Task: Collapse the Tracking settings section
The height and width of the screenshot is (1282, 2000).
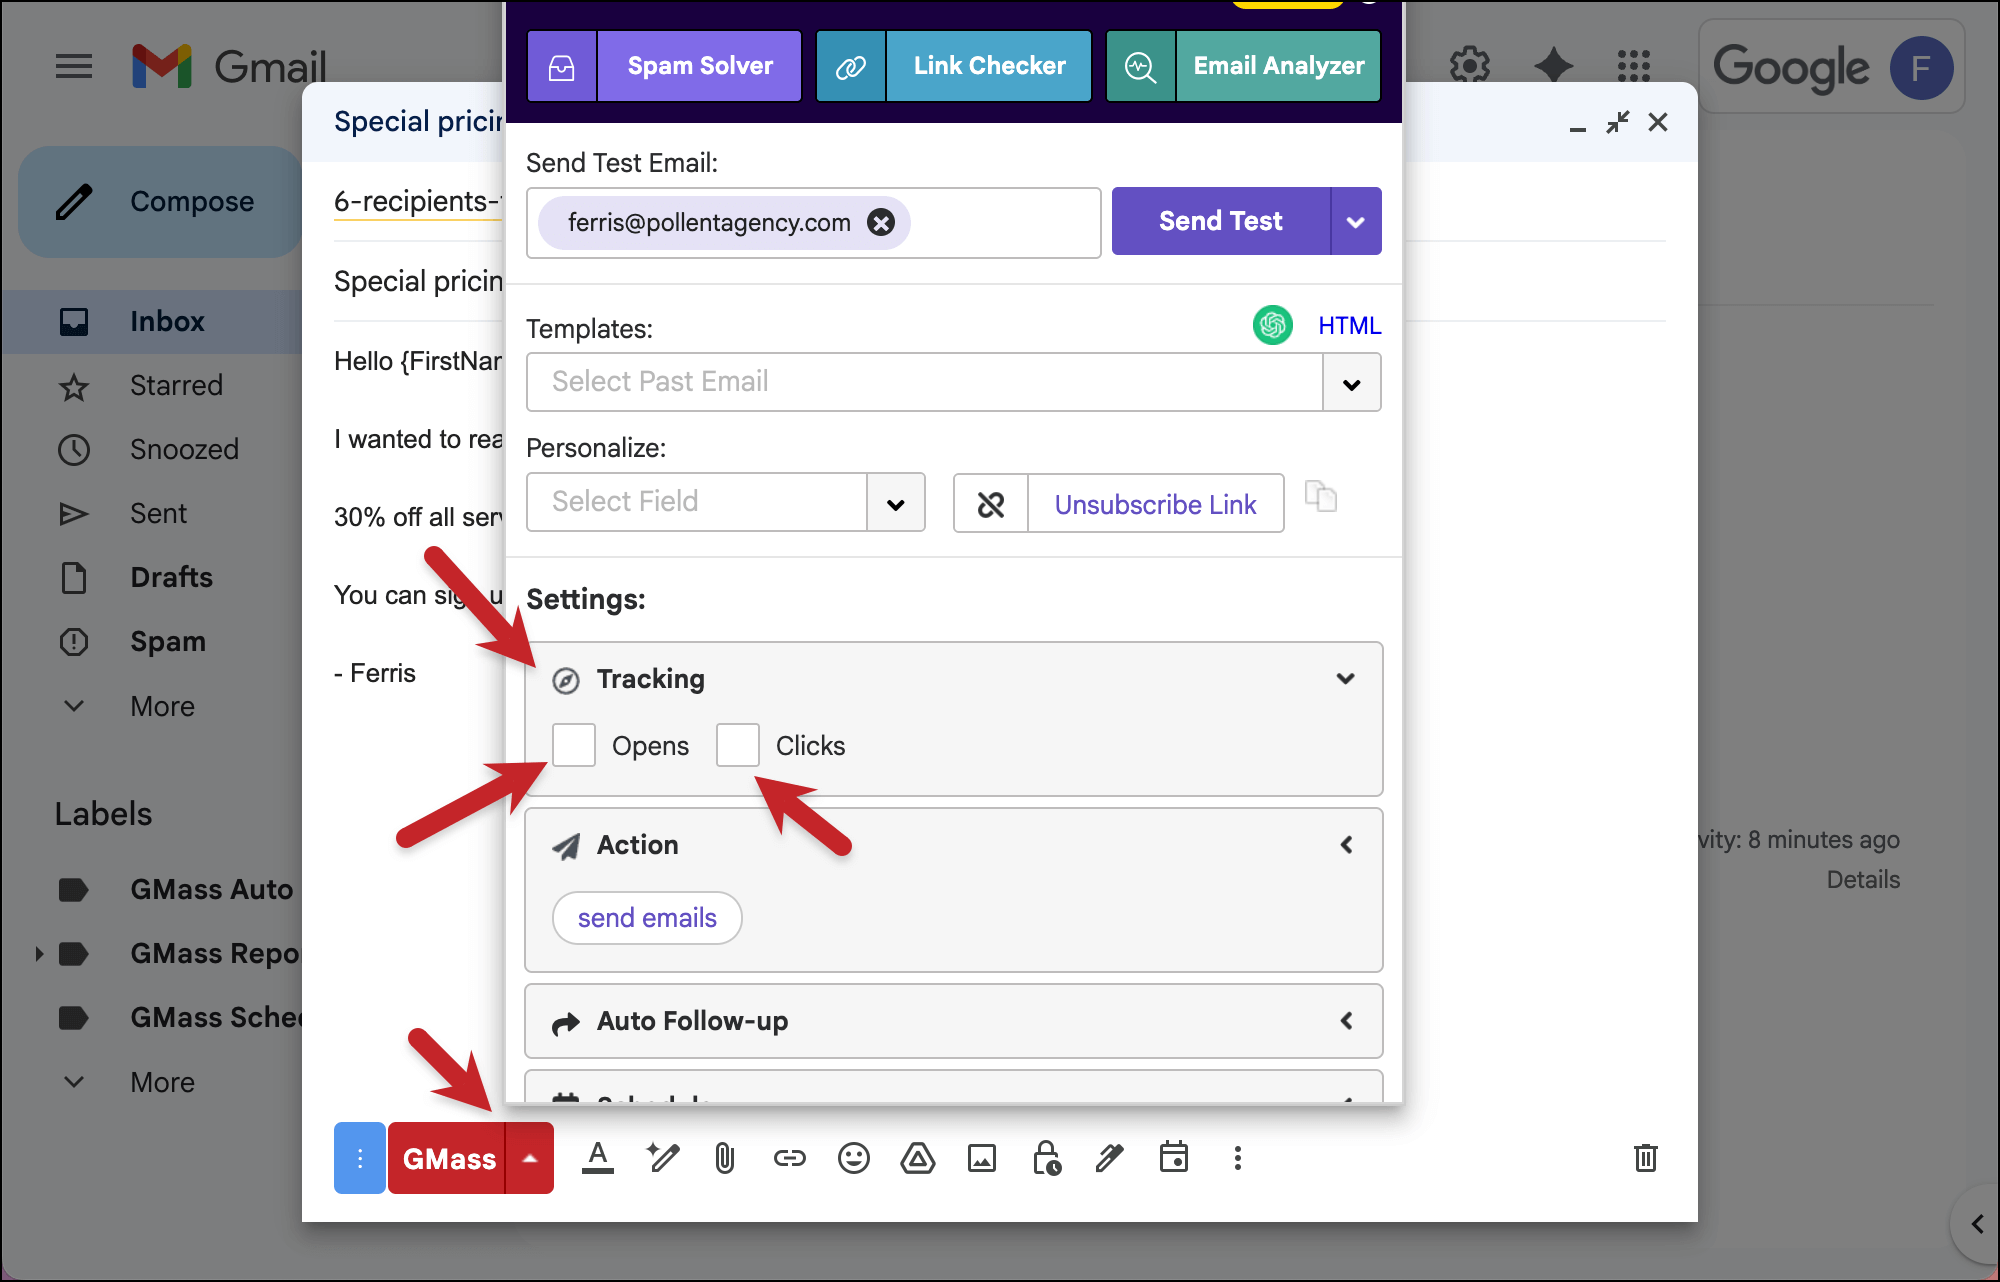Action: pos(1345,679)
